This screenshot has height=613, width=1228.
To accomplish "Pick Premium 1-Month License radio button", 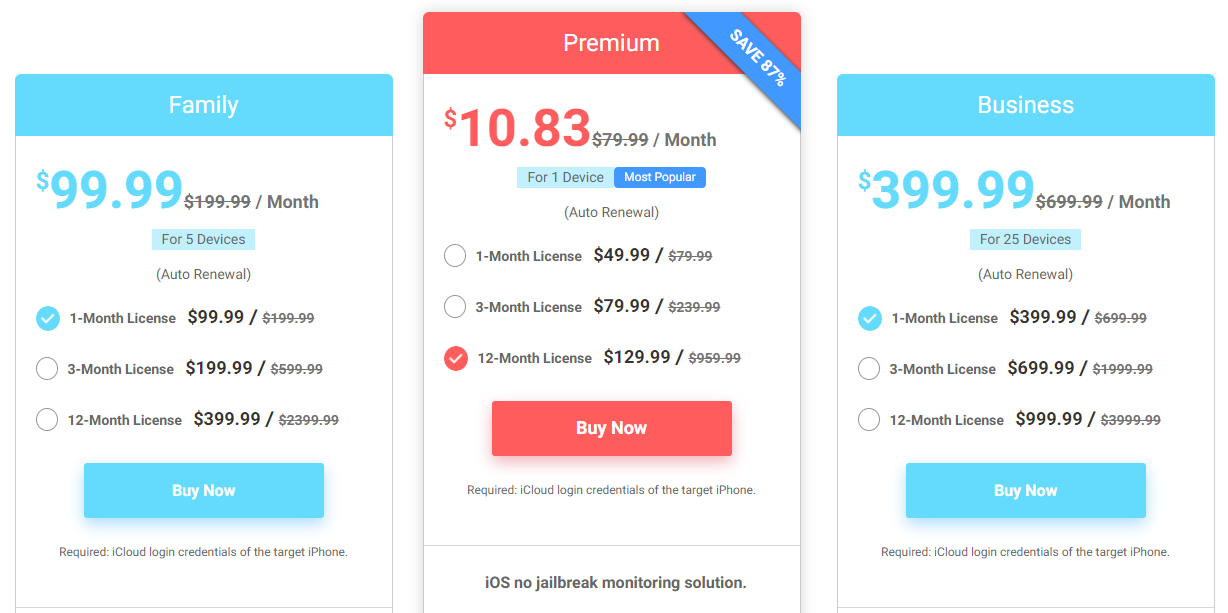I will coord(455,256).
